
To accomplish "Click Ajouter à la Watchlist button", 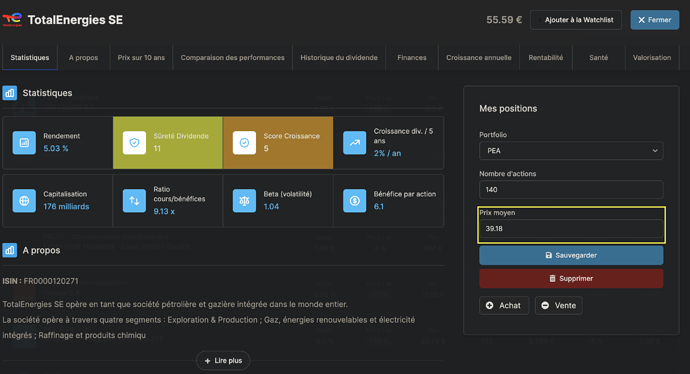I will click(576, 20).
